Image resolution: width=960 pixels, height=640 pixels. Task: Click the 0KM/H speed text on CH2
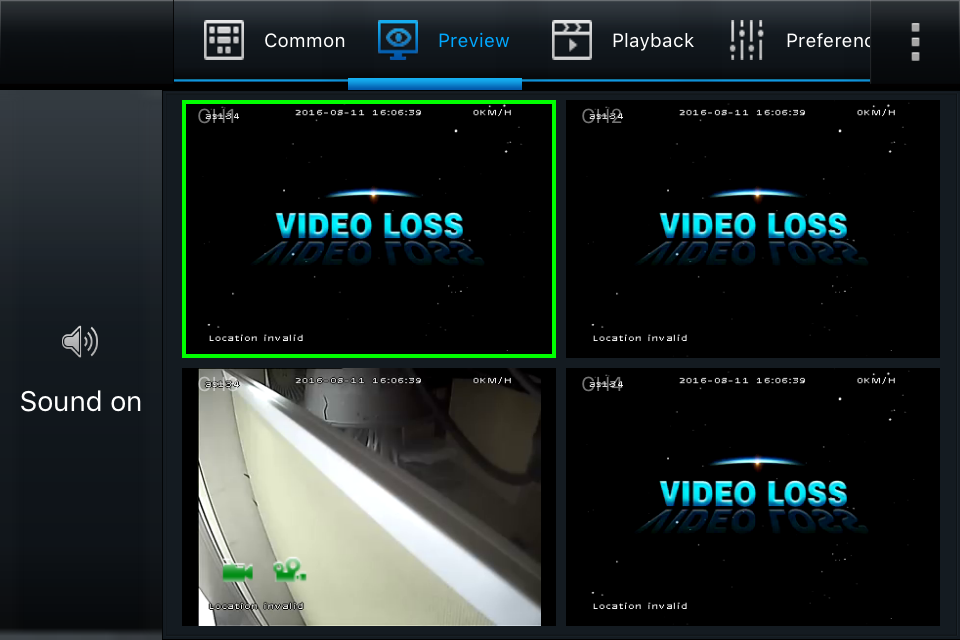tap(876, 112)
